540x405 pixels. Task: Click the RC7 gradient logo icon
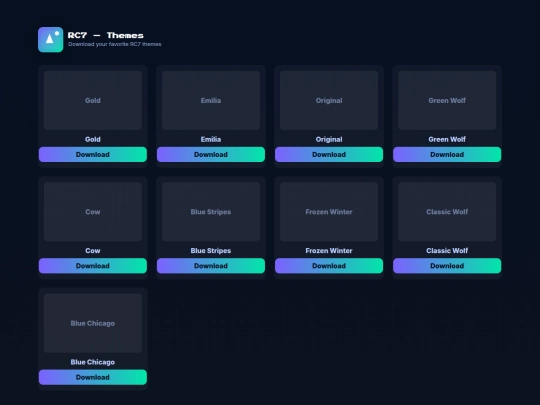point(51,40)
